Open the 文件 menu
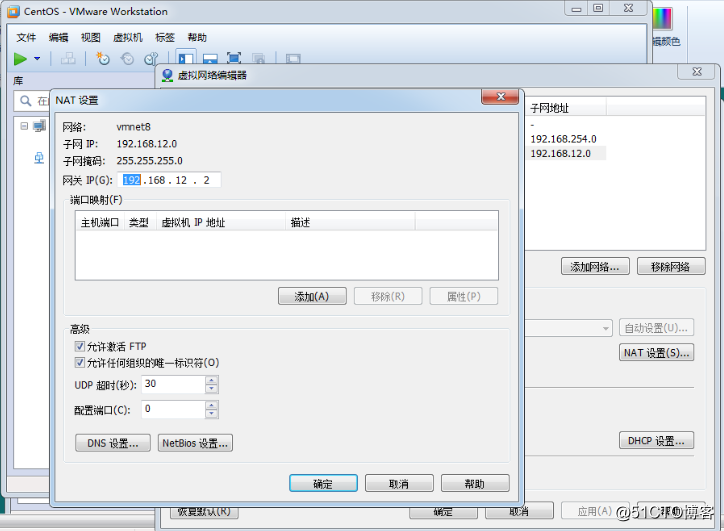724x531 pixels. (x=26, y=37)
